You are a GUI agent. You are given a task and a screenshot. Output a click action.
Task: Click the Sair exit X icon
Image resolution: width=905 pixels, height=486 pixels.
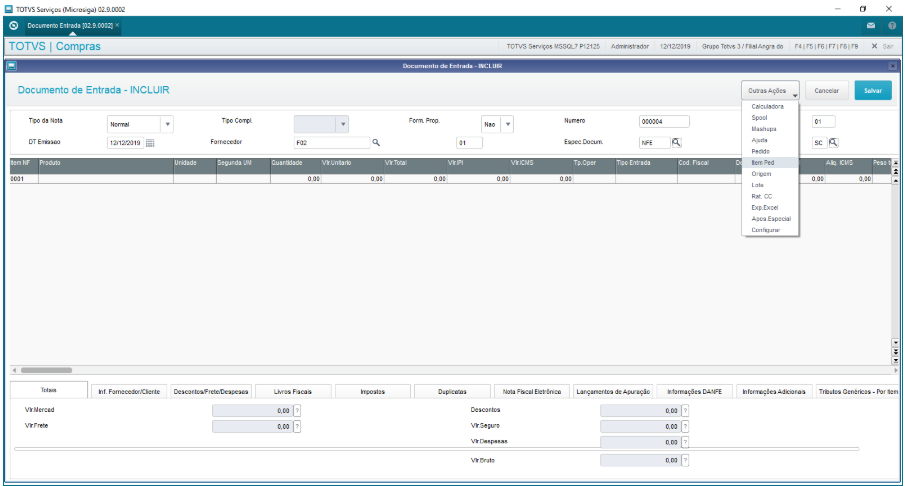click(874, 46)
